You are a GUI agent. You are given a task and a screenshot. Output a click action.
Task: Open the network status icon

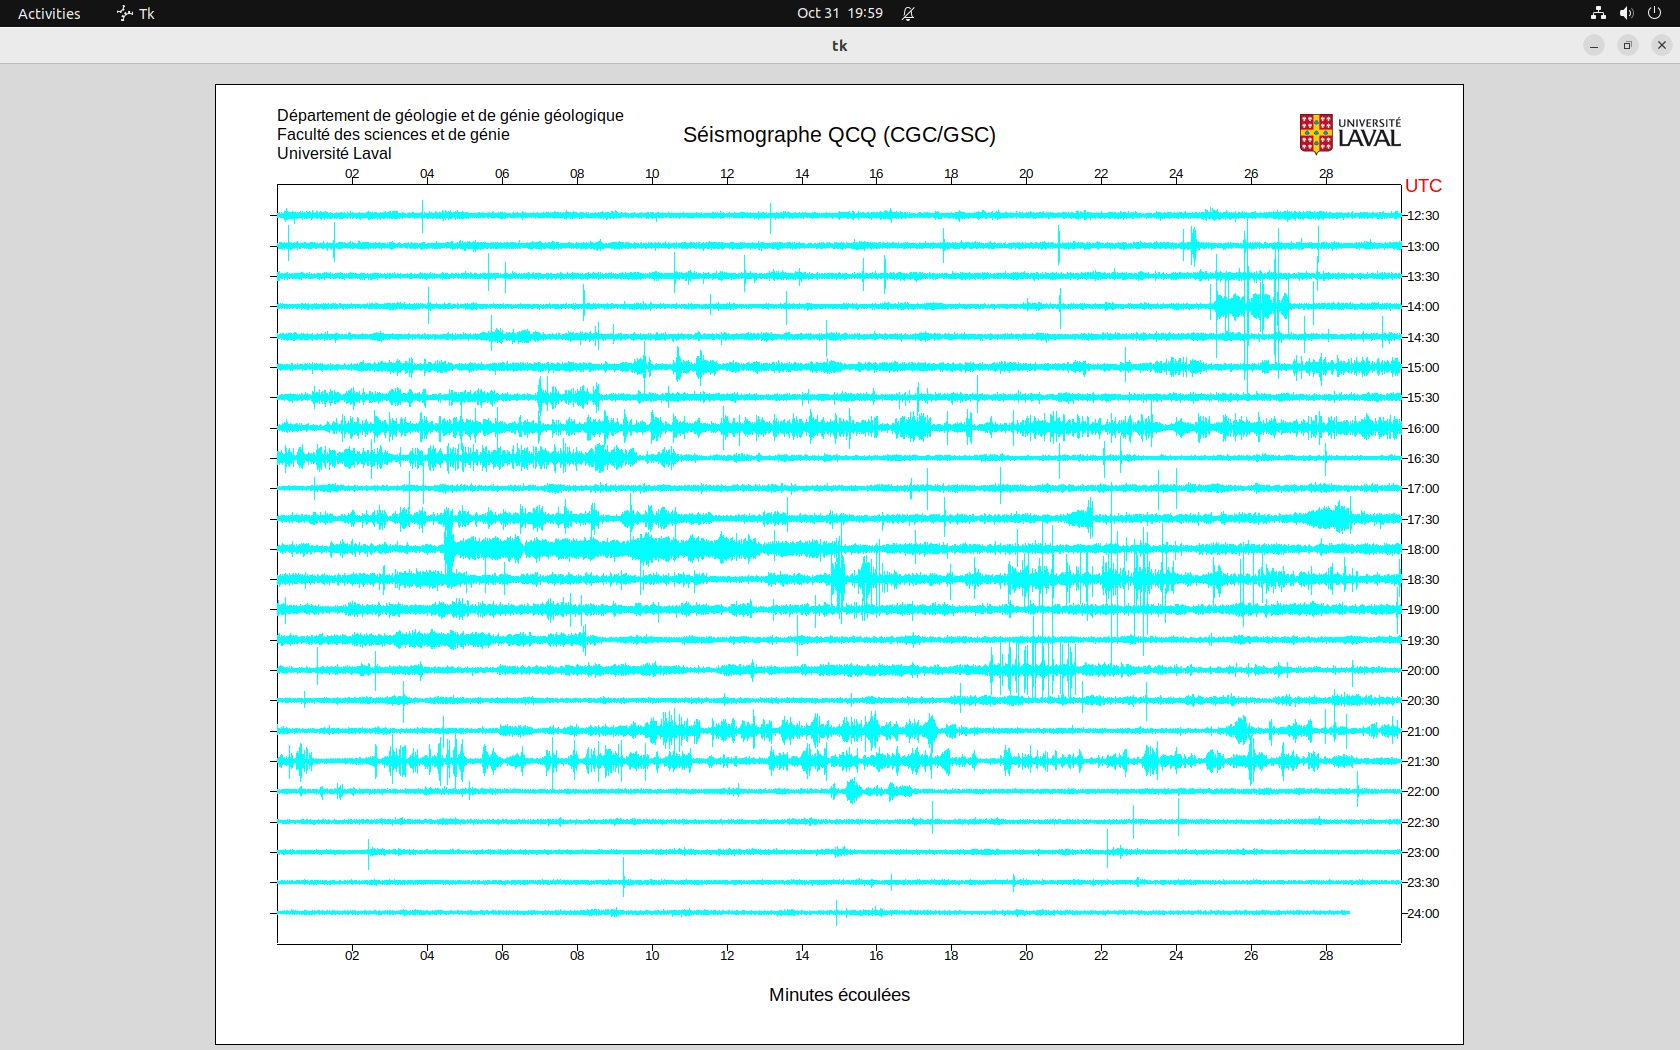pyautogui.click(x=1598, y=13)
